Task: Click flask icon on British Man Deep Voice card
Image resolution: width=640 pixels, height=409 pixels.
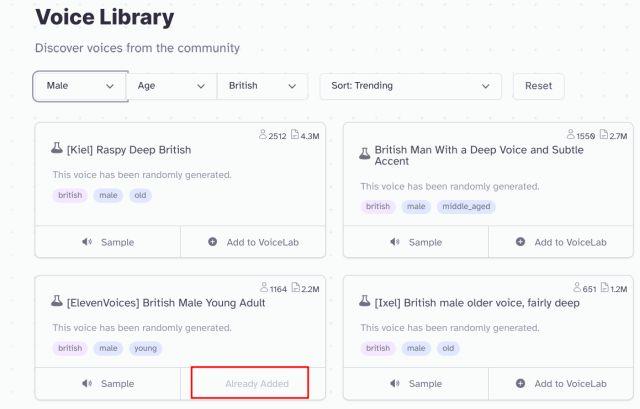Action: (365, 154)
